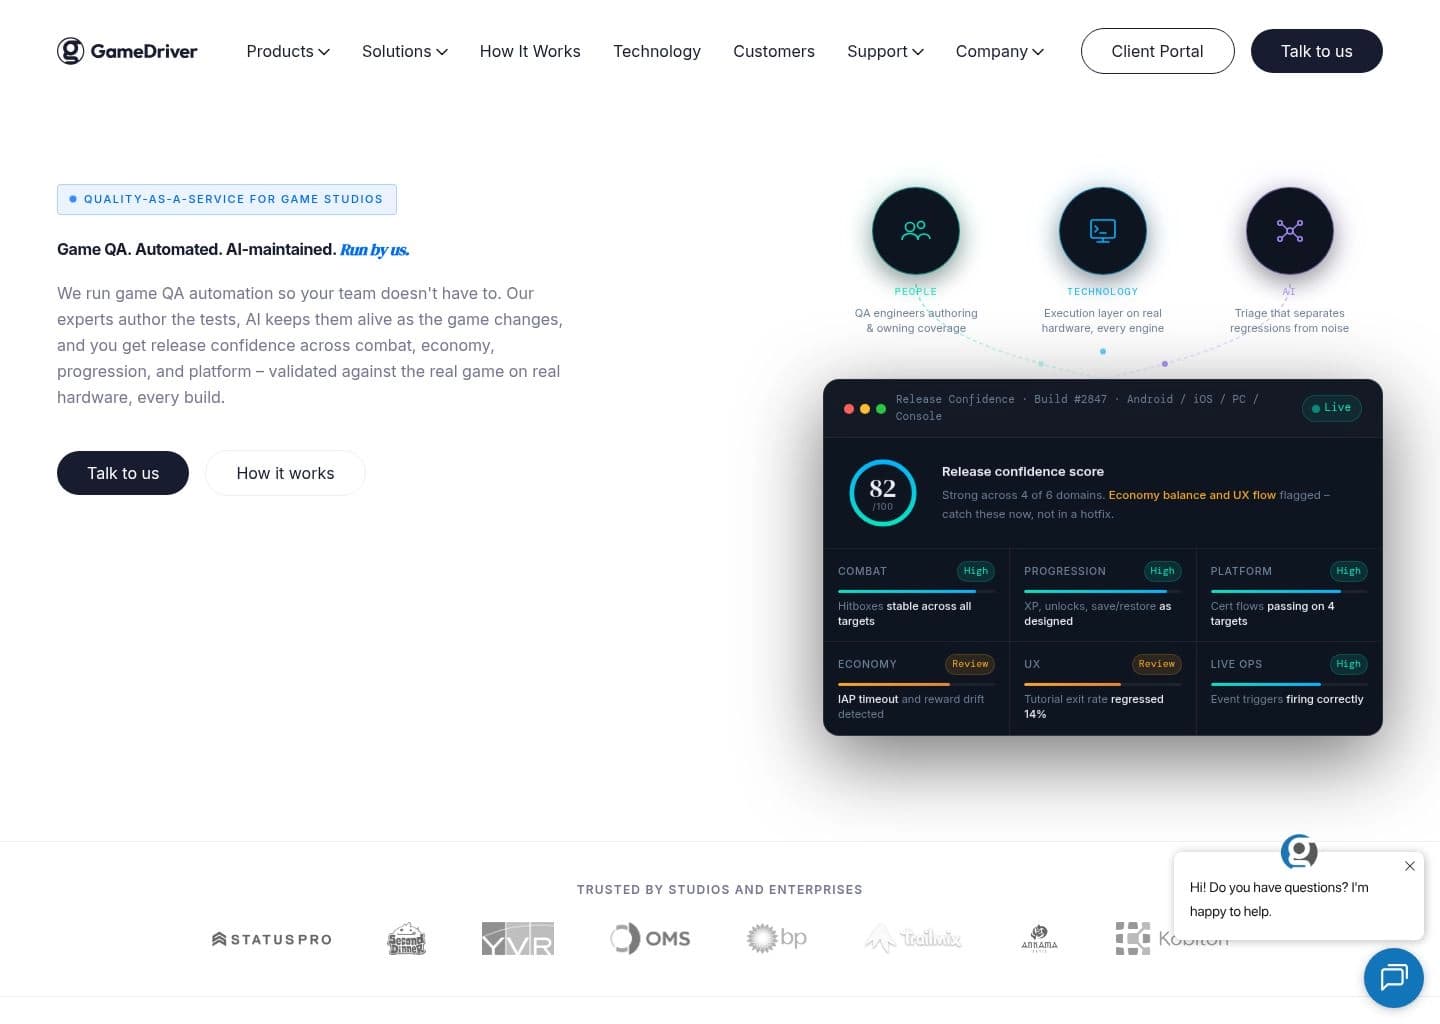Click the Second Dinner logo
The image size is (1440, 1024).
[x=407, y=939]
